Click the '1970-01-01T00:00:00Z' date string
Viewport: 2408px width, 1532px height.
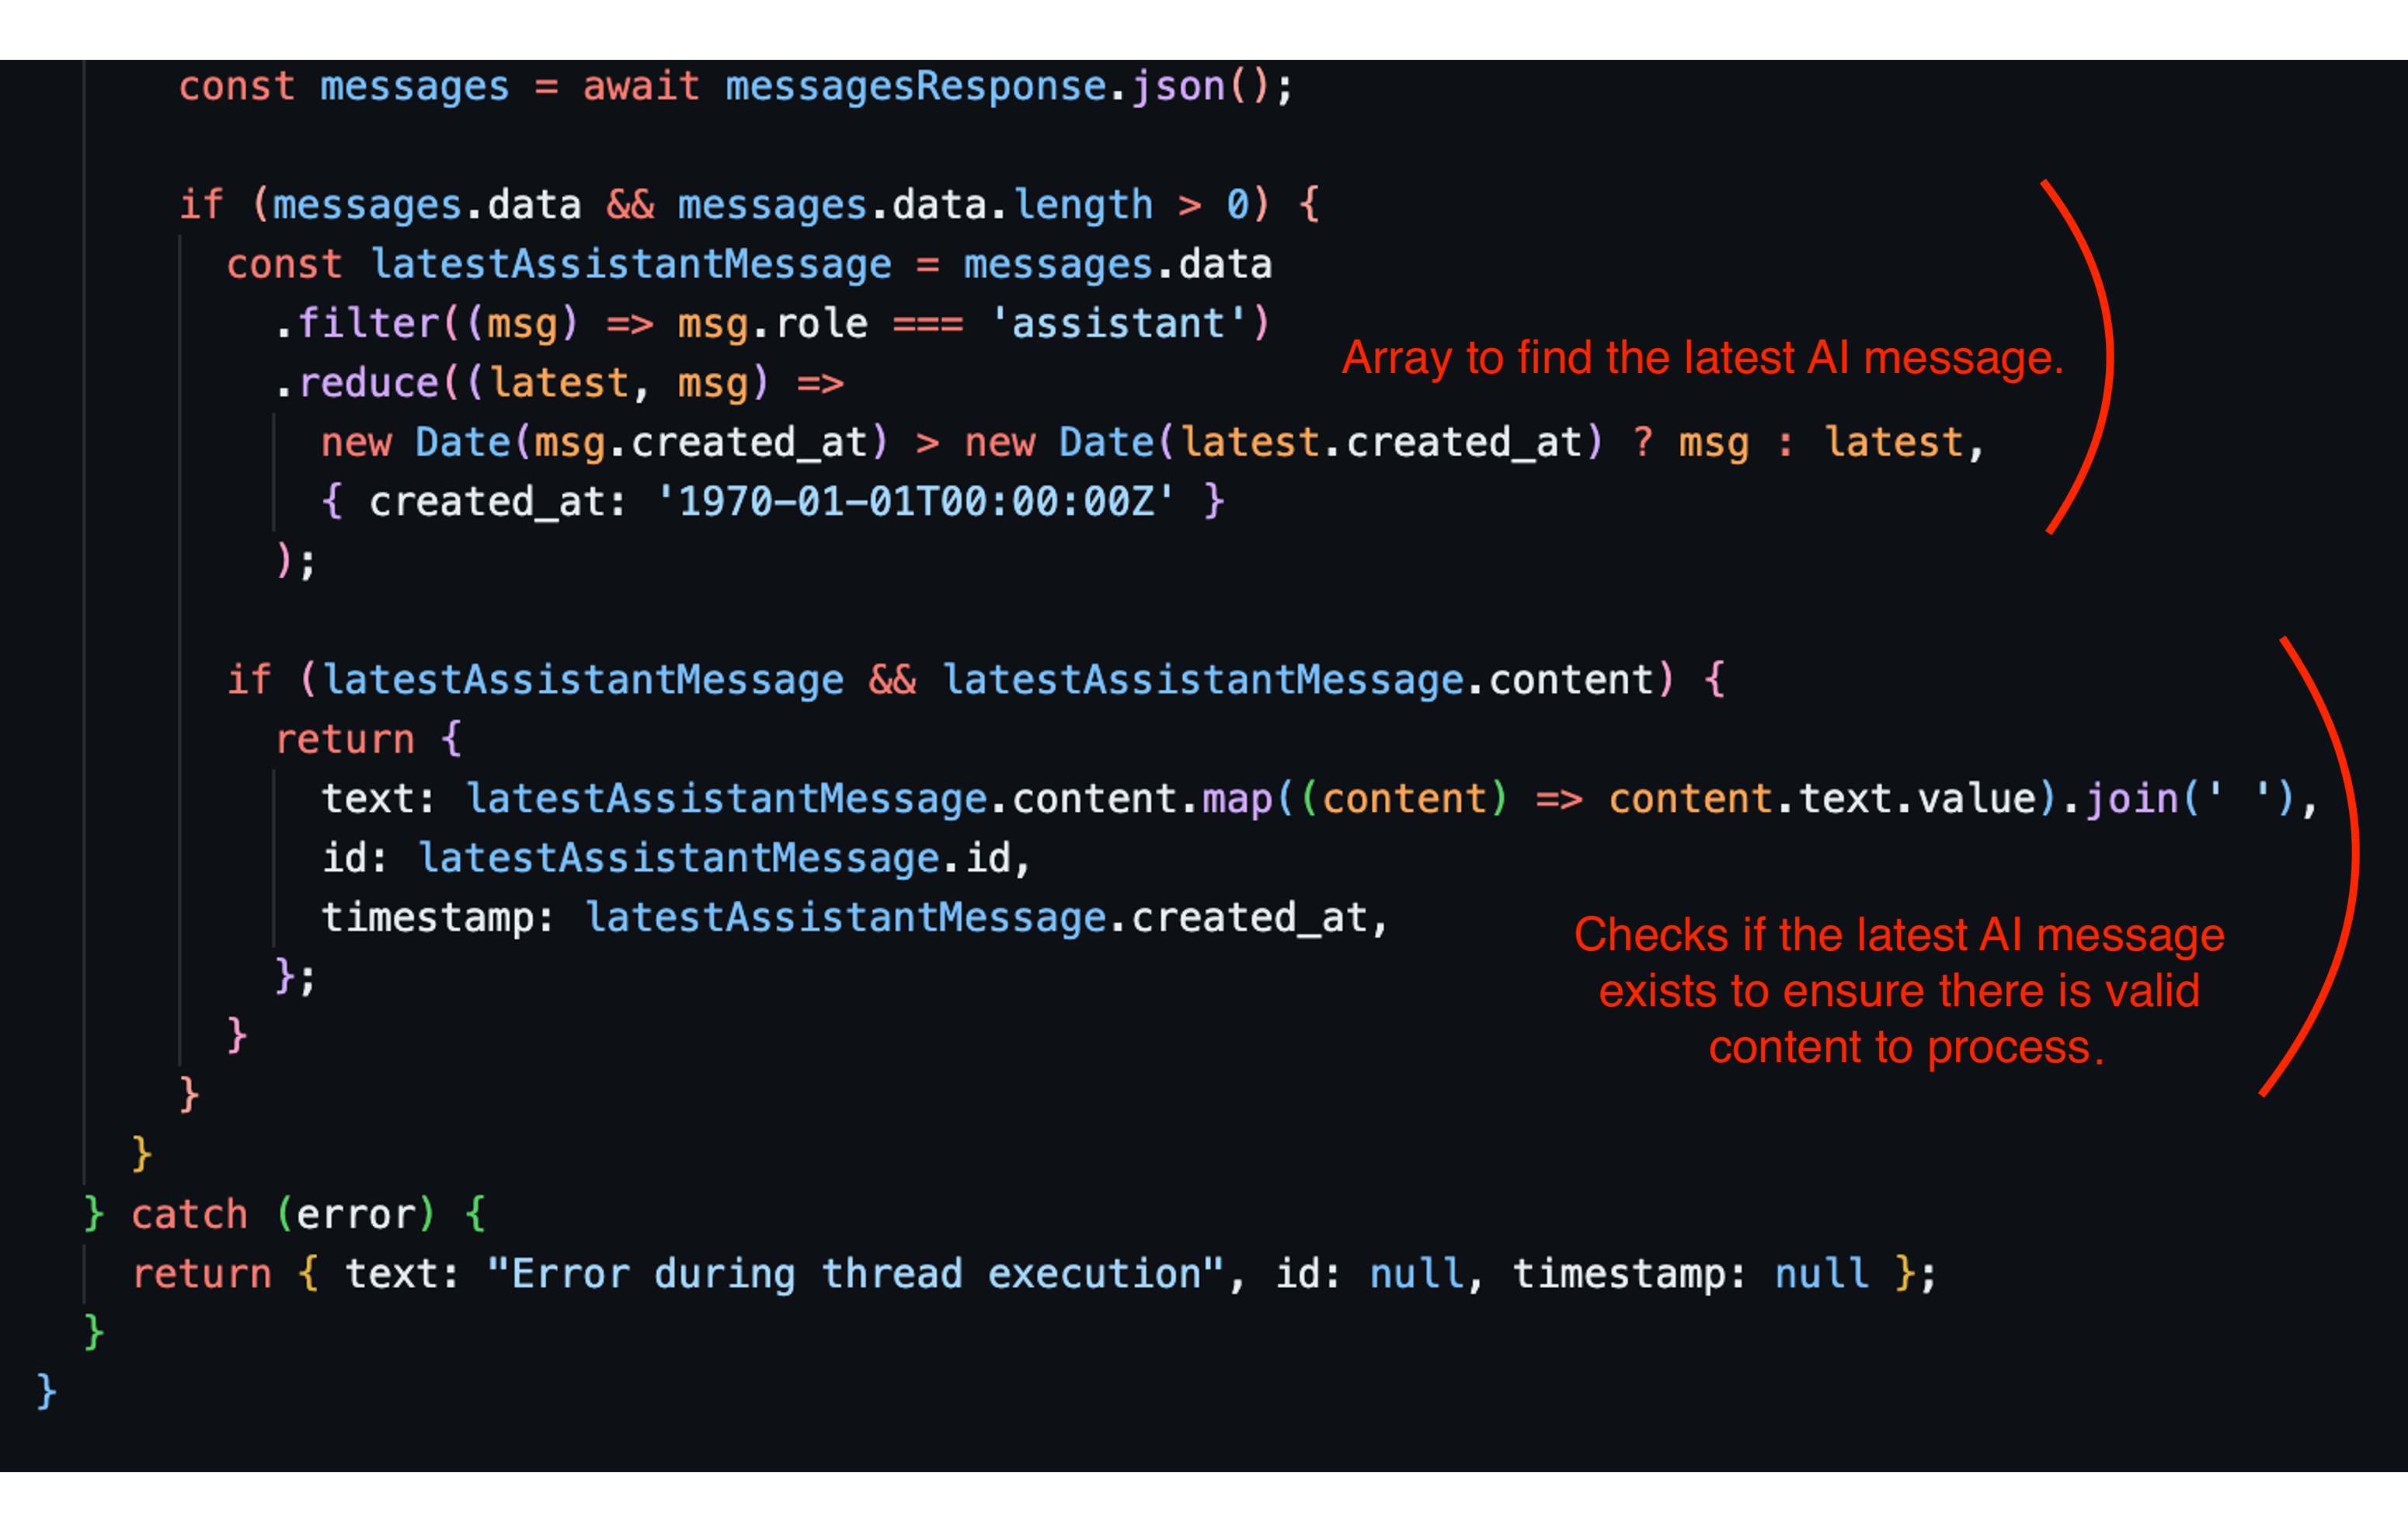click(916, 502)
